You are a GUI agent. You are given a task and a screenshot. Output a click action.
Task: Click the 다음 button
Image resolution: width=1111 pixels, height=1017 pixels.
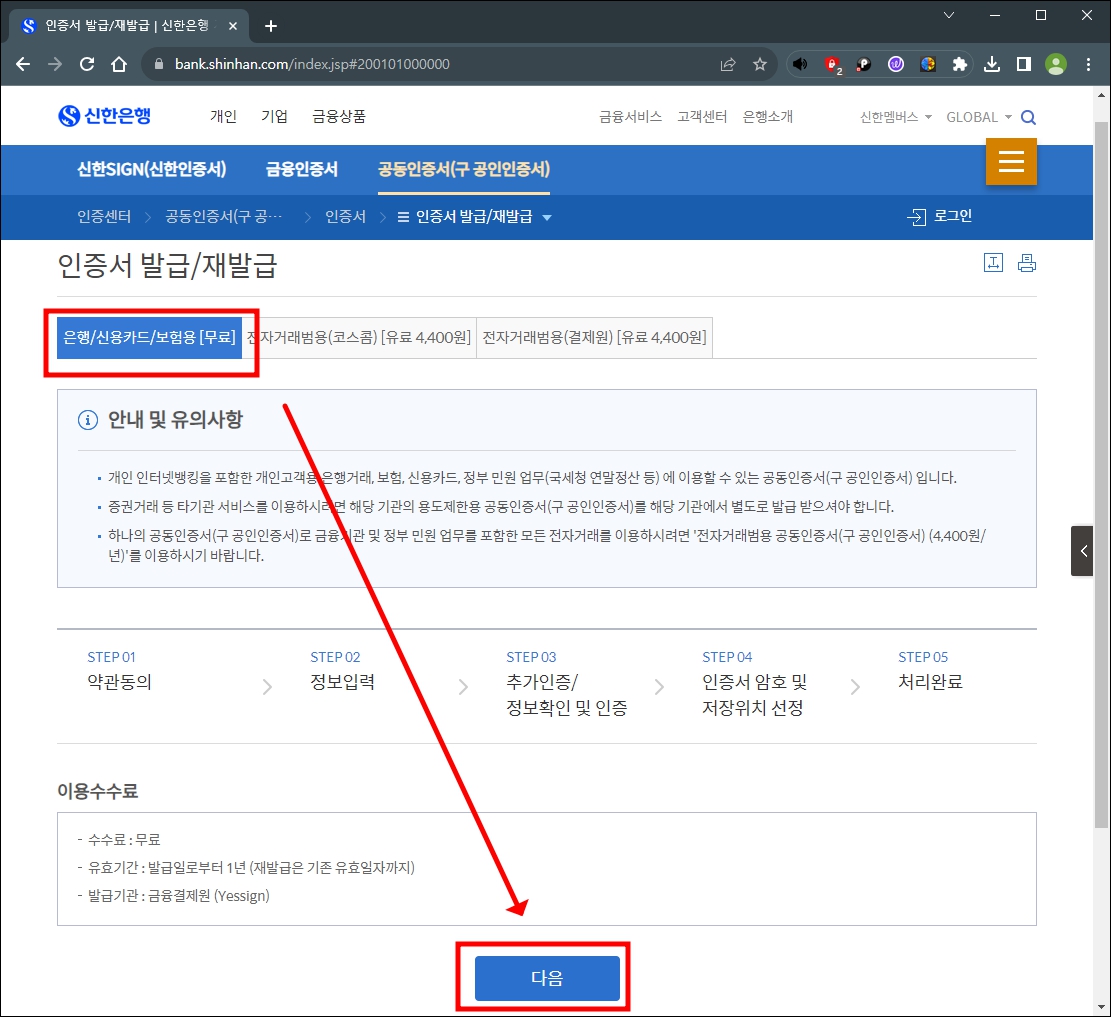(x=547, y=978)
